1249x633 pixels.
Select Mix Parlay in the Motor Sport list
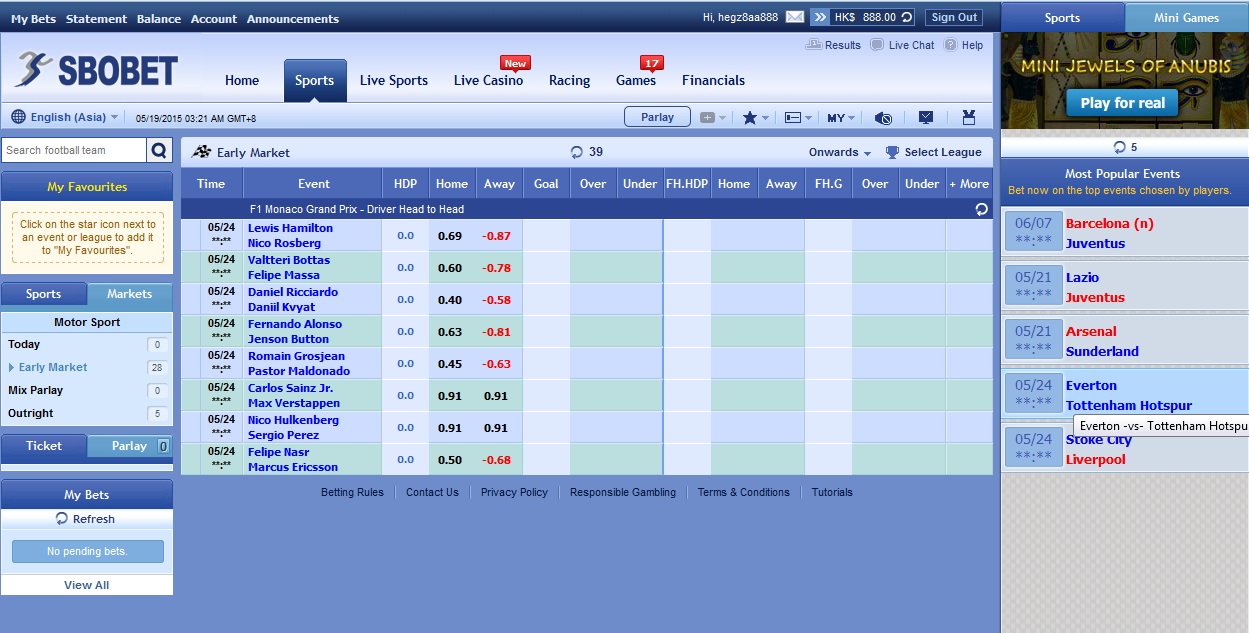click(x=86, y=390)
